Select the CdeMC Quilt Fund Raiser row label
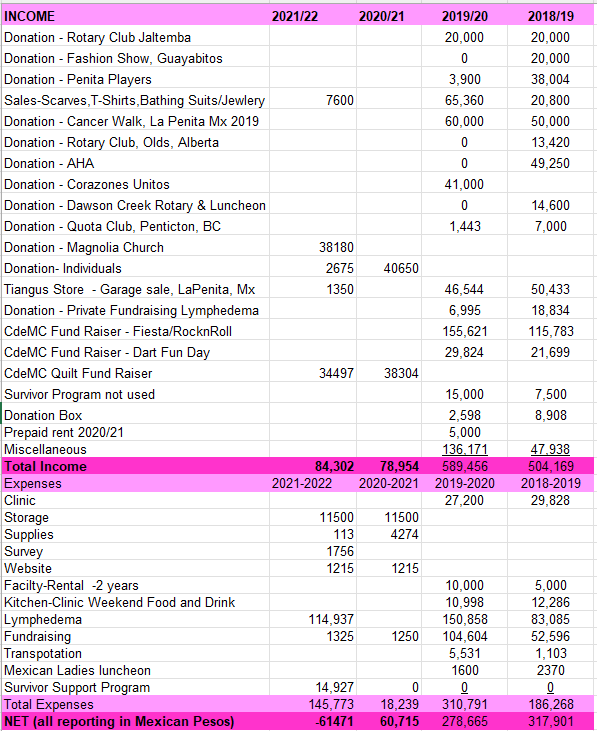The width and height of the screenshot is (597, 731). pos(135,373)
